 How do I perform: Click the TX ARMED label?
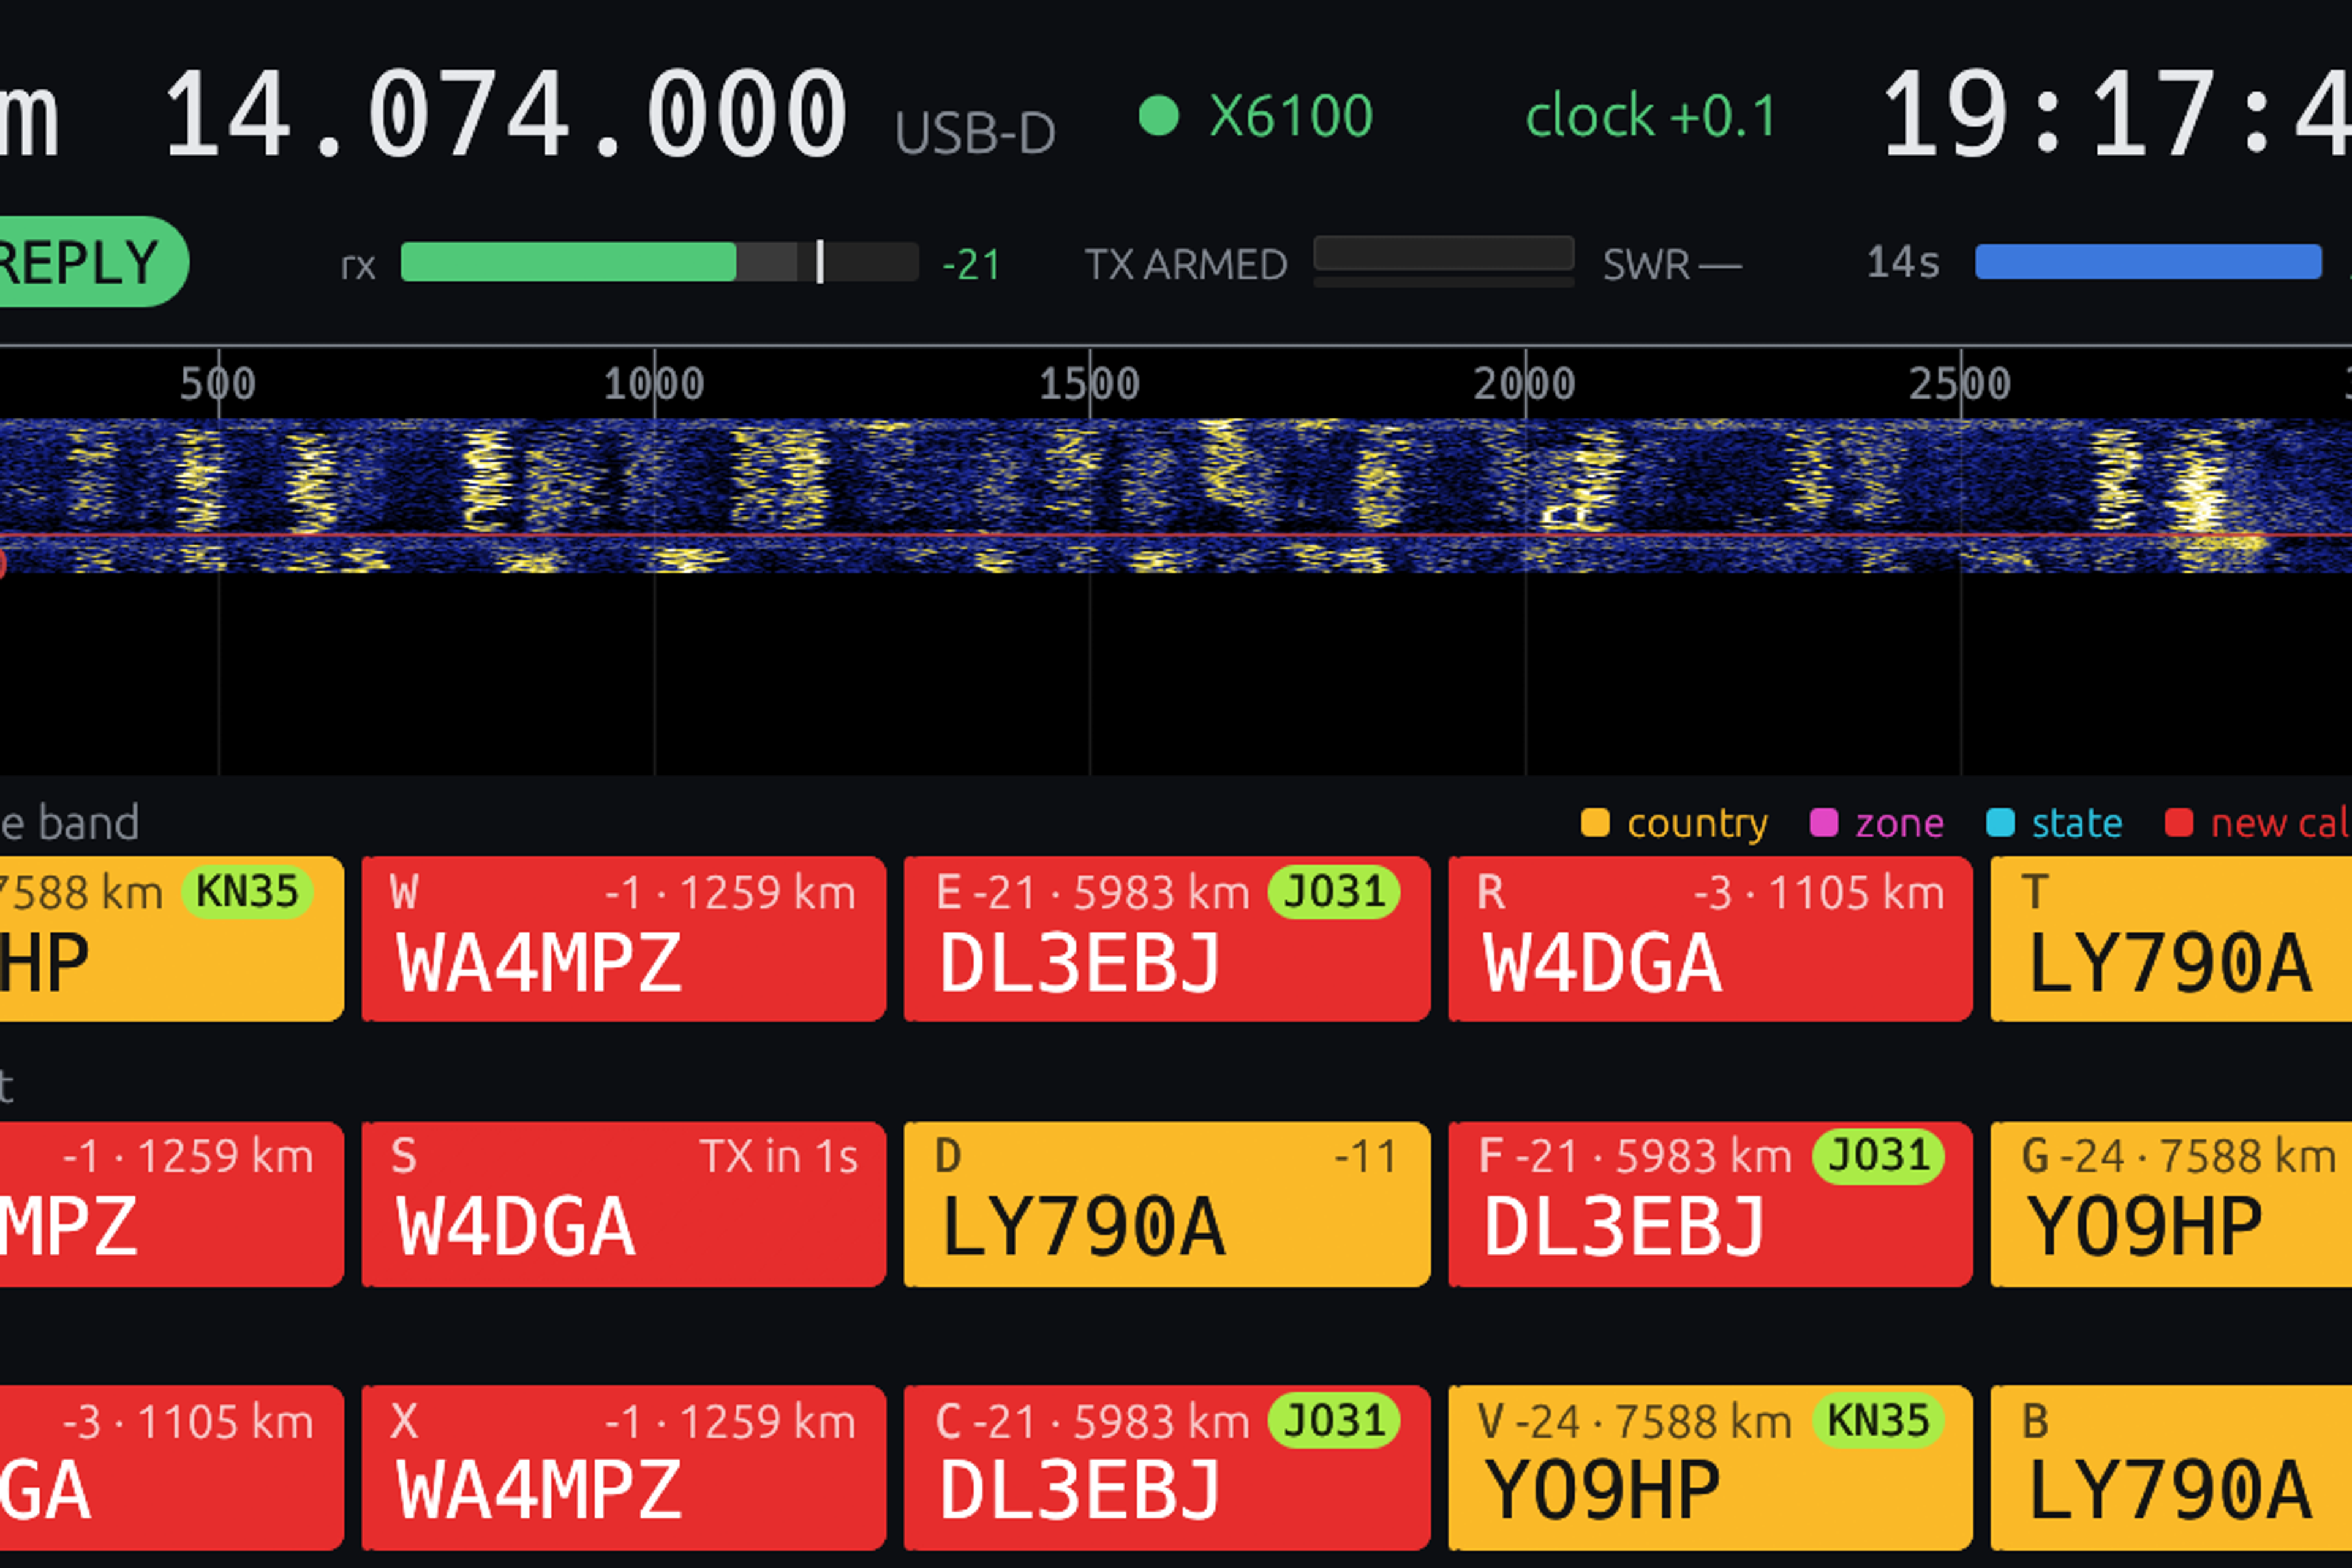pyautogui.click(x=1186, y=265)
